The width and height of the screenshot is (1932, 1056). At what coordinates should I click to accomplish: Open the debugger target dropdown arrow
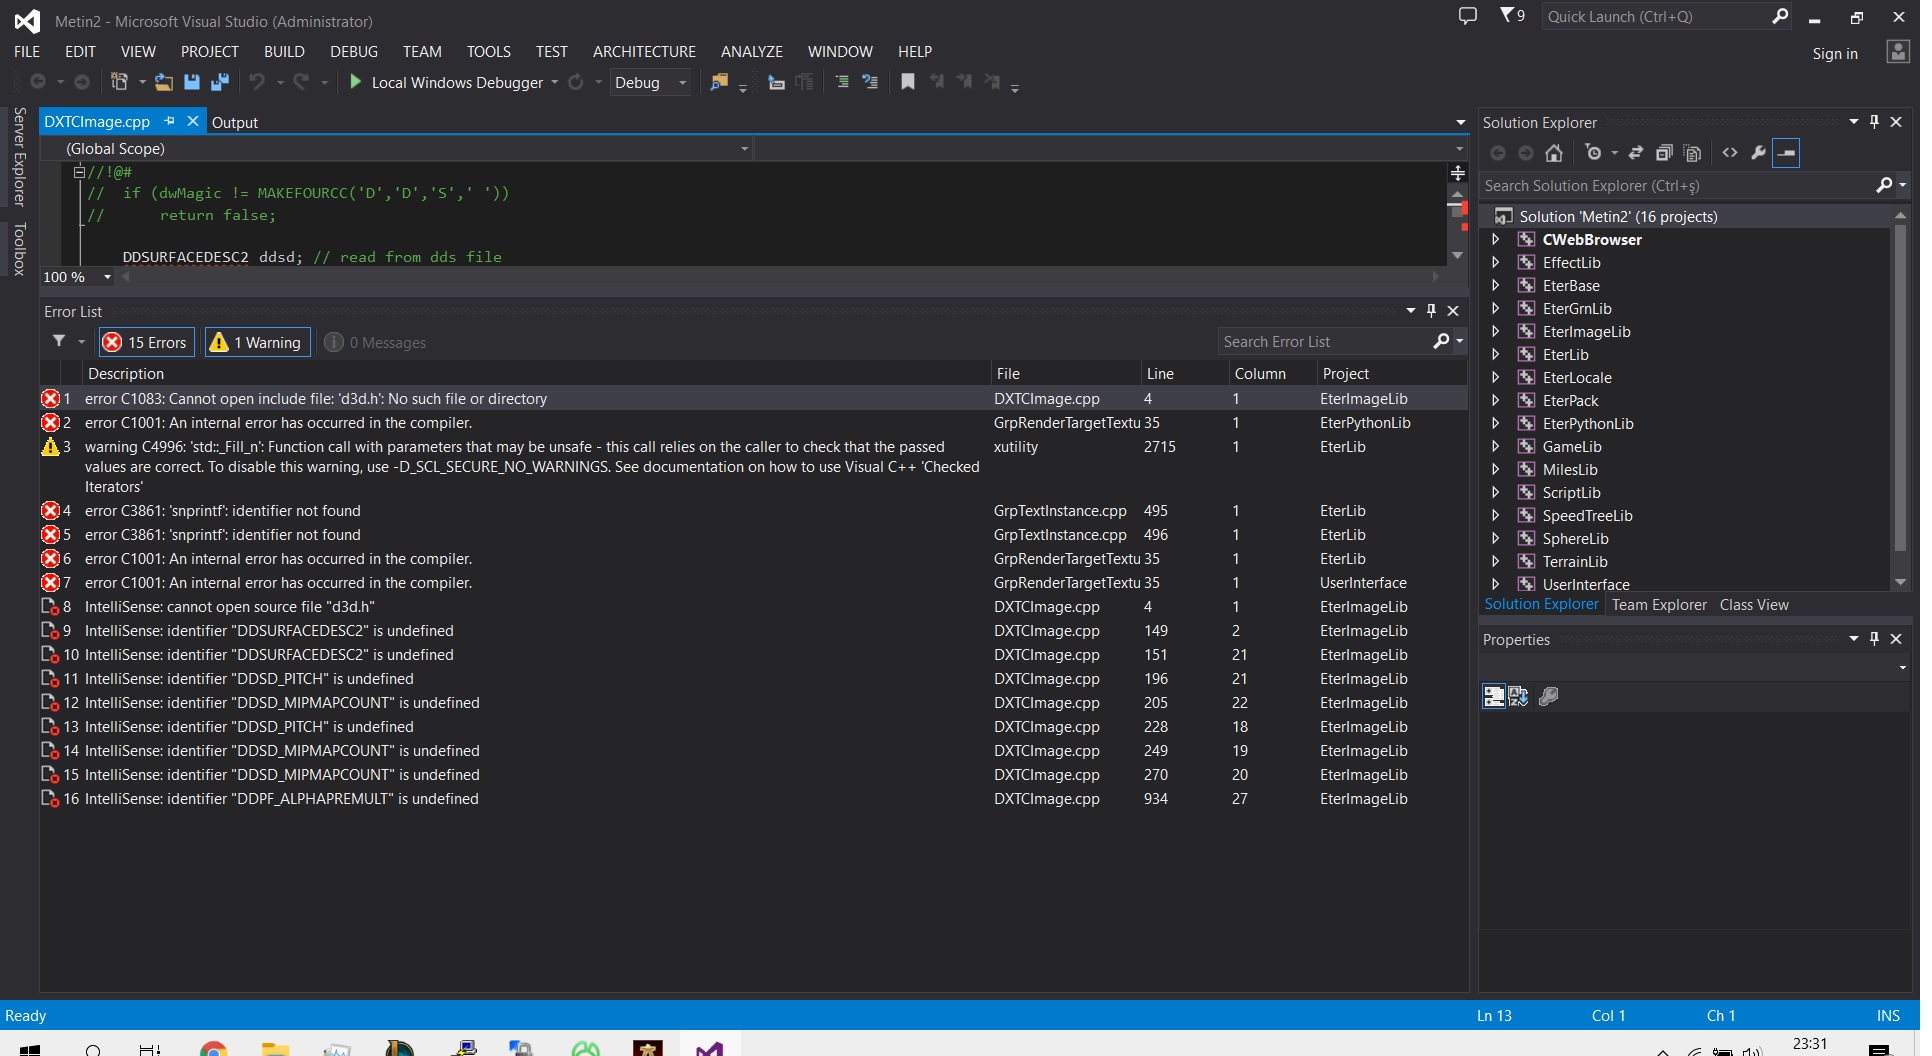coord(554,82)
